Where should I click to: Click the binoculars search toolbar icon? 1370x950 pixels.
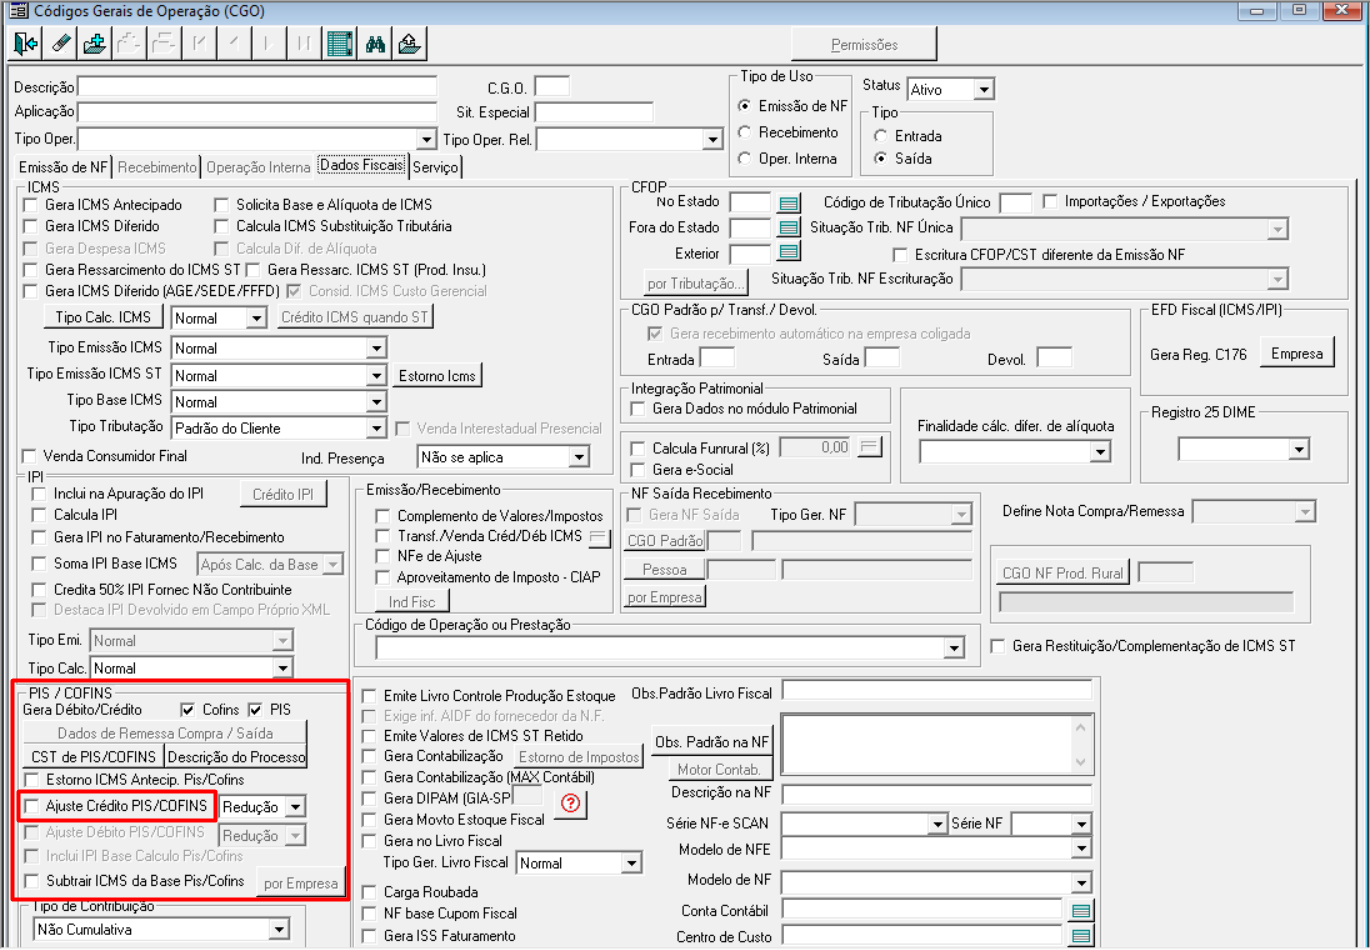[375, 44]
